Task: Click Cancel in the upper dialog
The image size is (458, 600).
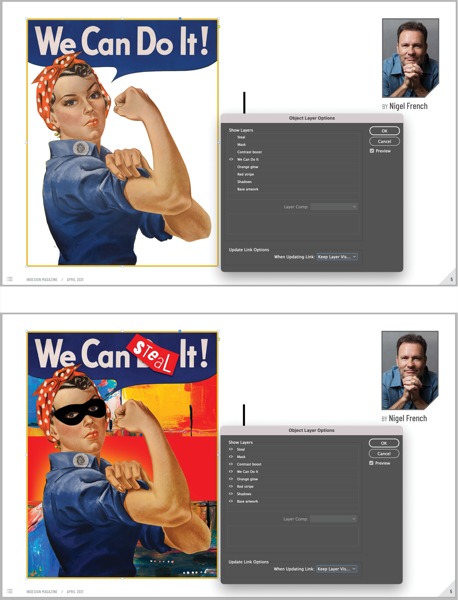Action: point(385,141)
